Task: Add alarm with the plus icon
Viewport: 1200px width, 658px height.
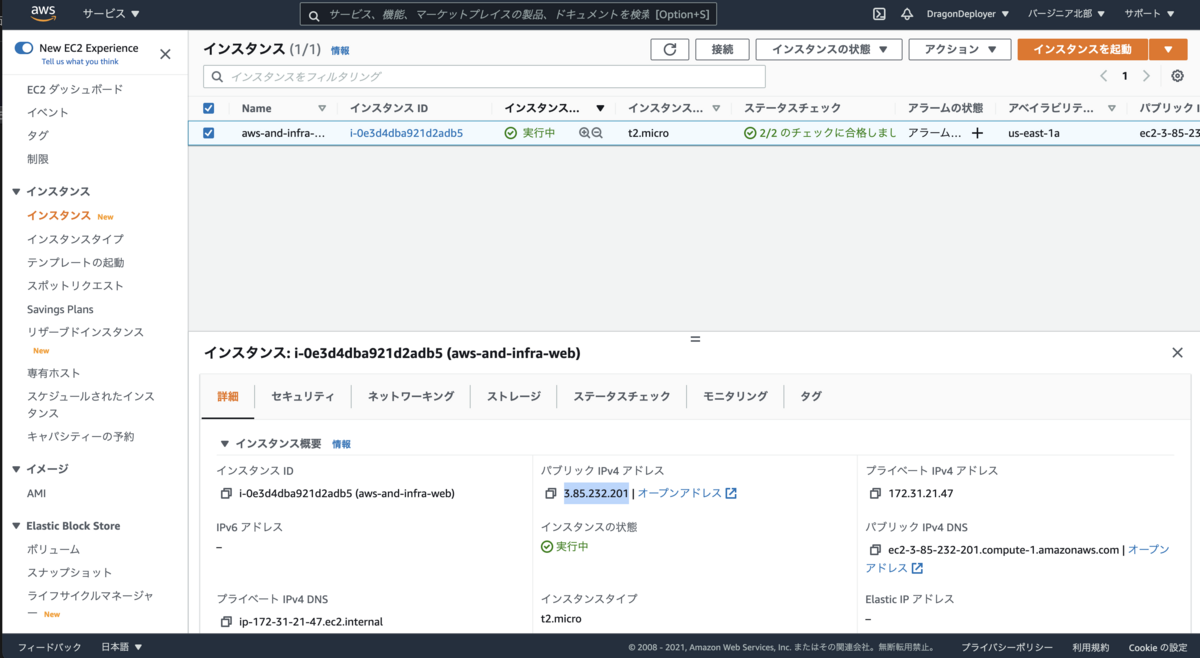Action: click(977, 133)
